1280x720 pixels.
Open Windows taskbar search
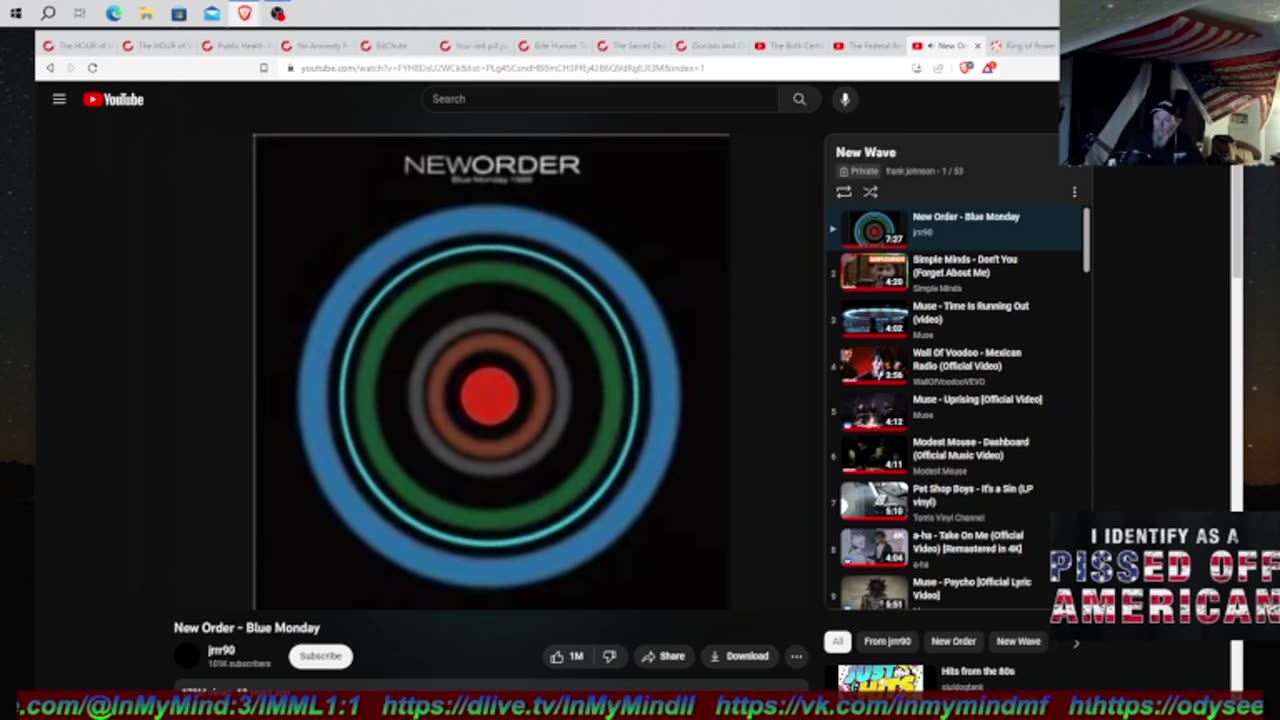(48, 14)
